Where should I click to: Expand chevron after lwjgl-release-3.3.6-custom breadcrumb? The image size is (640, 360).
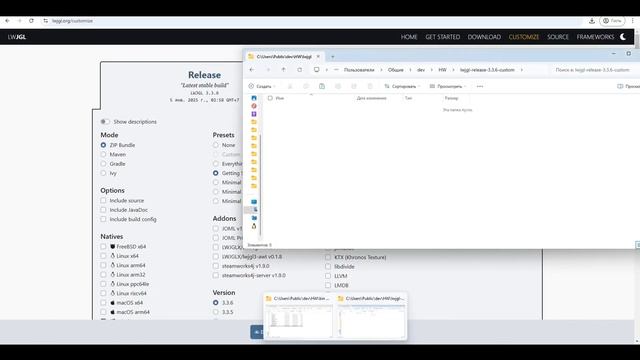(521, 70)
